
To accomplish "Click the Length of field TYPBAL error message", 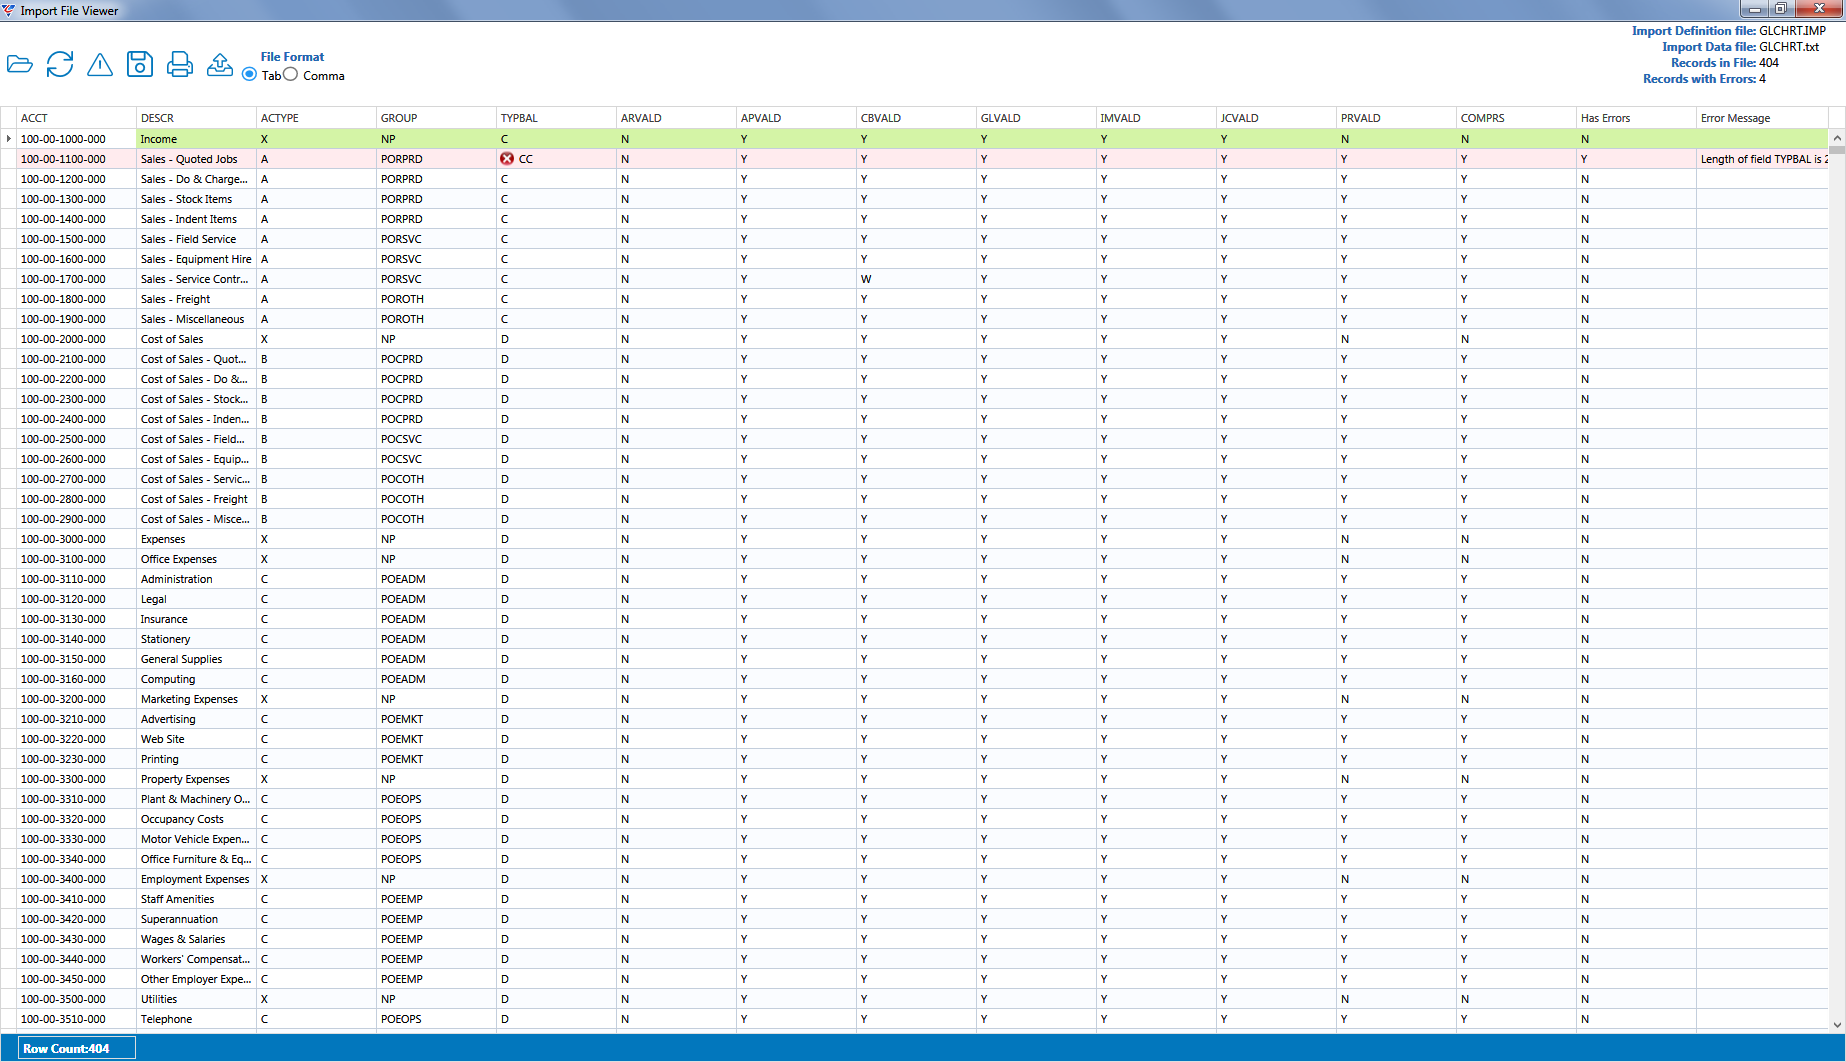I will click(1762, 159).
